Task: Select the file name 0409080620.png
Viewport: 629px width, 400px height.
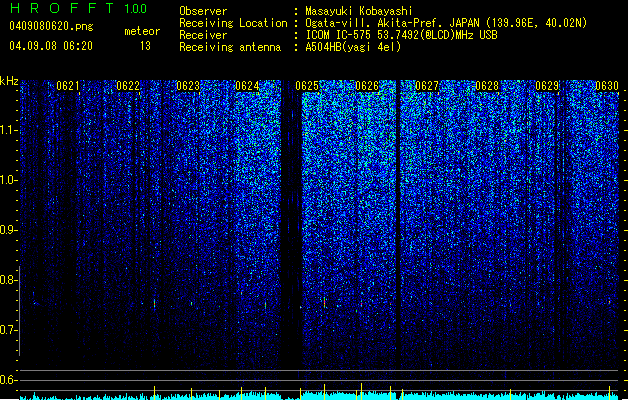Action: (x=51, y=26)
